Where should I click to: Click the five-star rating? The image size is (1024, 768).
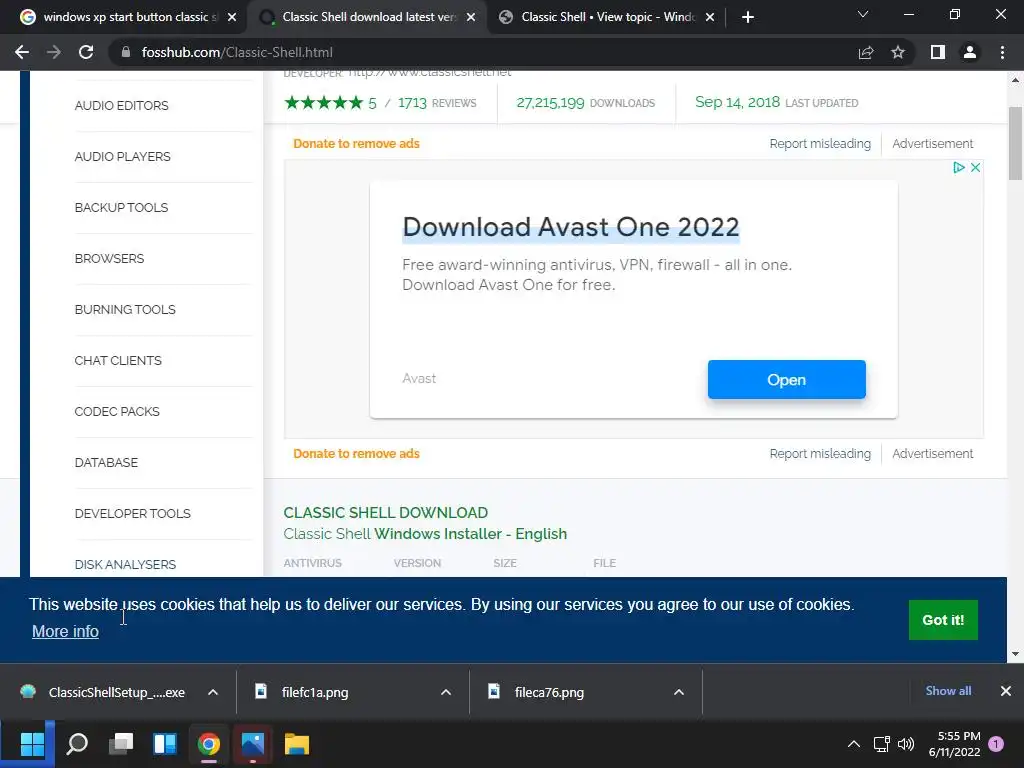click(323, 103)
